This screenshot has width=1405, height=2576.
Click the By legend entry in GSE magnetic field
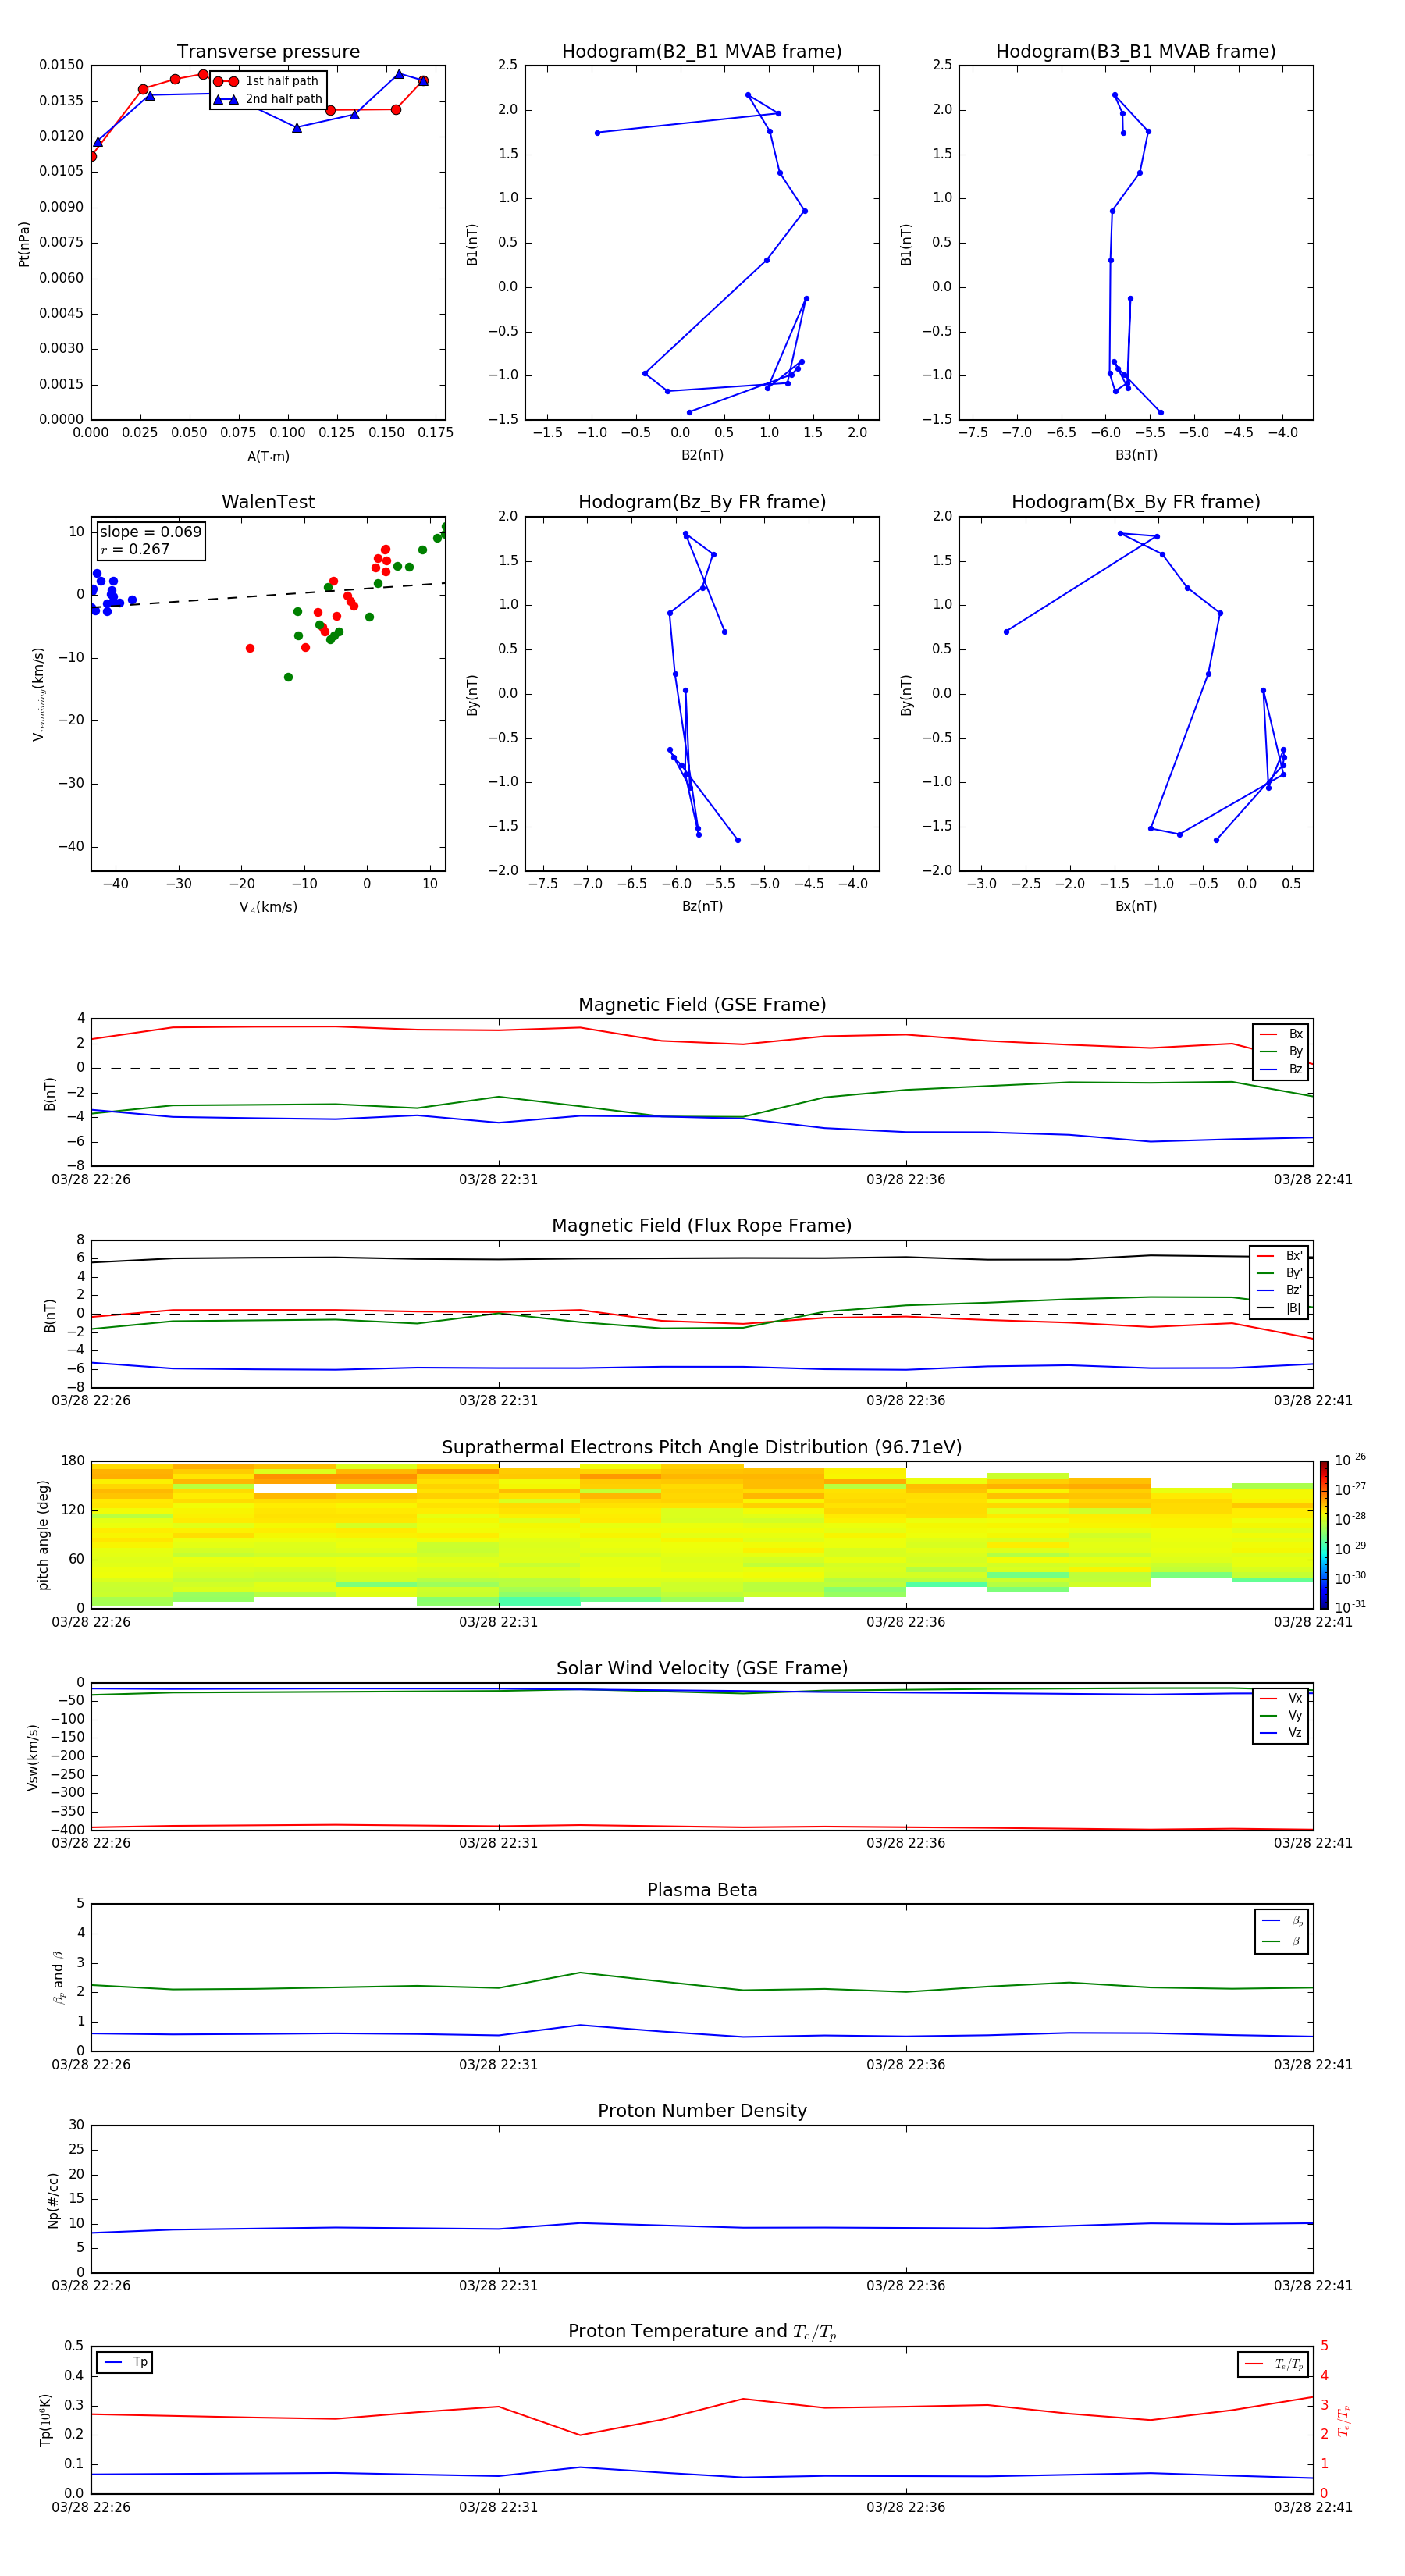(x=1281, y=1051)
